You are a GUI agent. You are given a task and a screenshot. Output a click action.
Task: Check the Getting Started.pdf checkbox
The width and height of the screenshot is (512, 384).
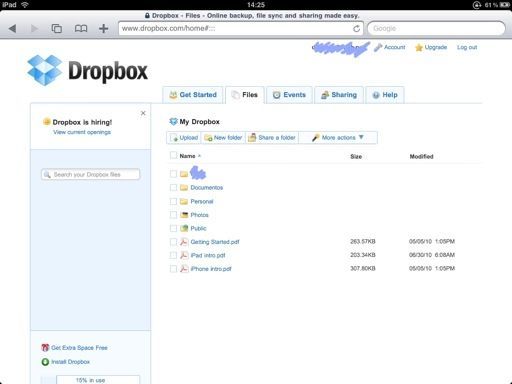click(x=173, y=242)
